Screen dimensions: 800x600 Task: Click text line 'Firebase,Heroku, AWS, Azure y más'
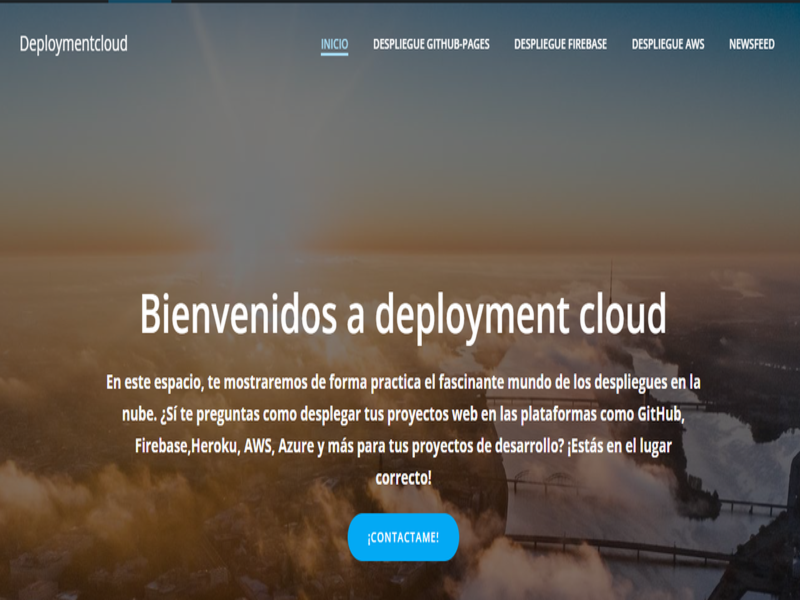point(403,446)
